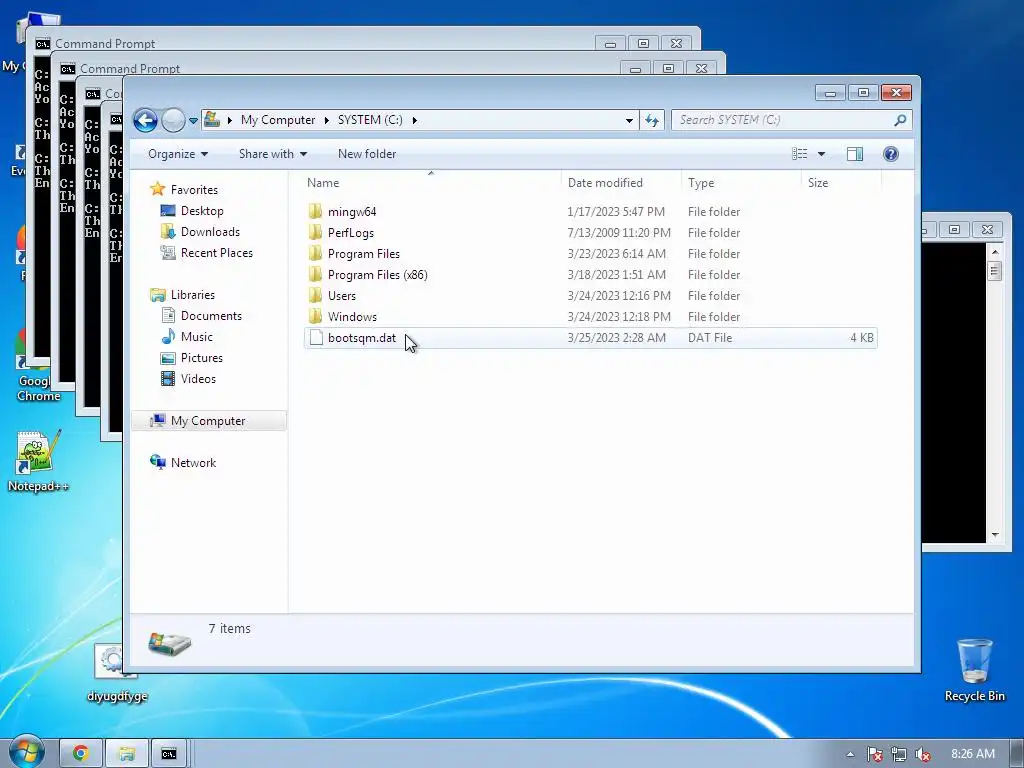Sort by the Name column header
The width and height of the screenshot is (1024, 768).
coord(431,183)
